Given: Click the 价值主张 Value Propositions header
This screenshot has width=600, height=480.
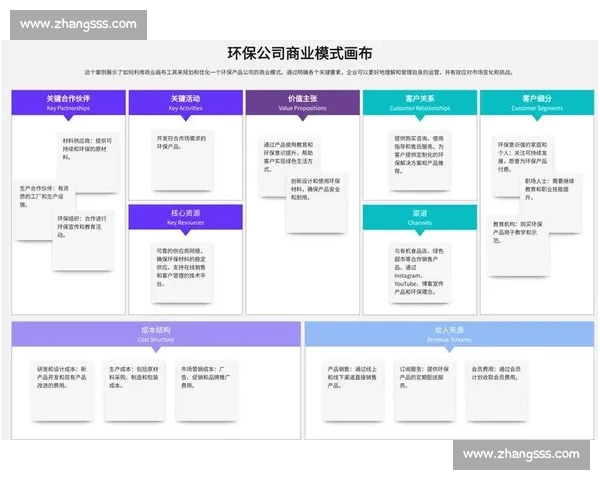Looking at the screenshot, I should tap(303, 103).
